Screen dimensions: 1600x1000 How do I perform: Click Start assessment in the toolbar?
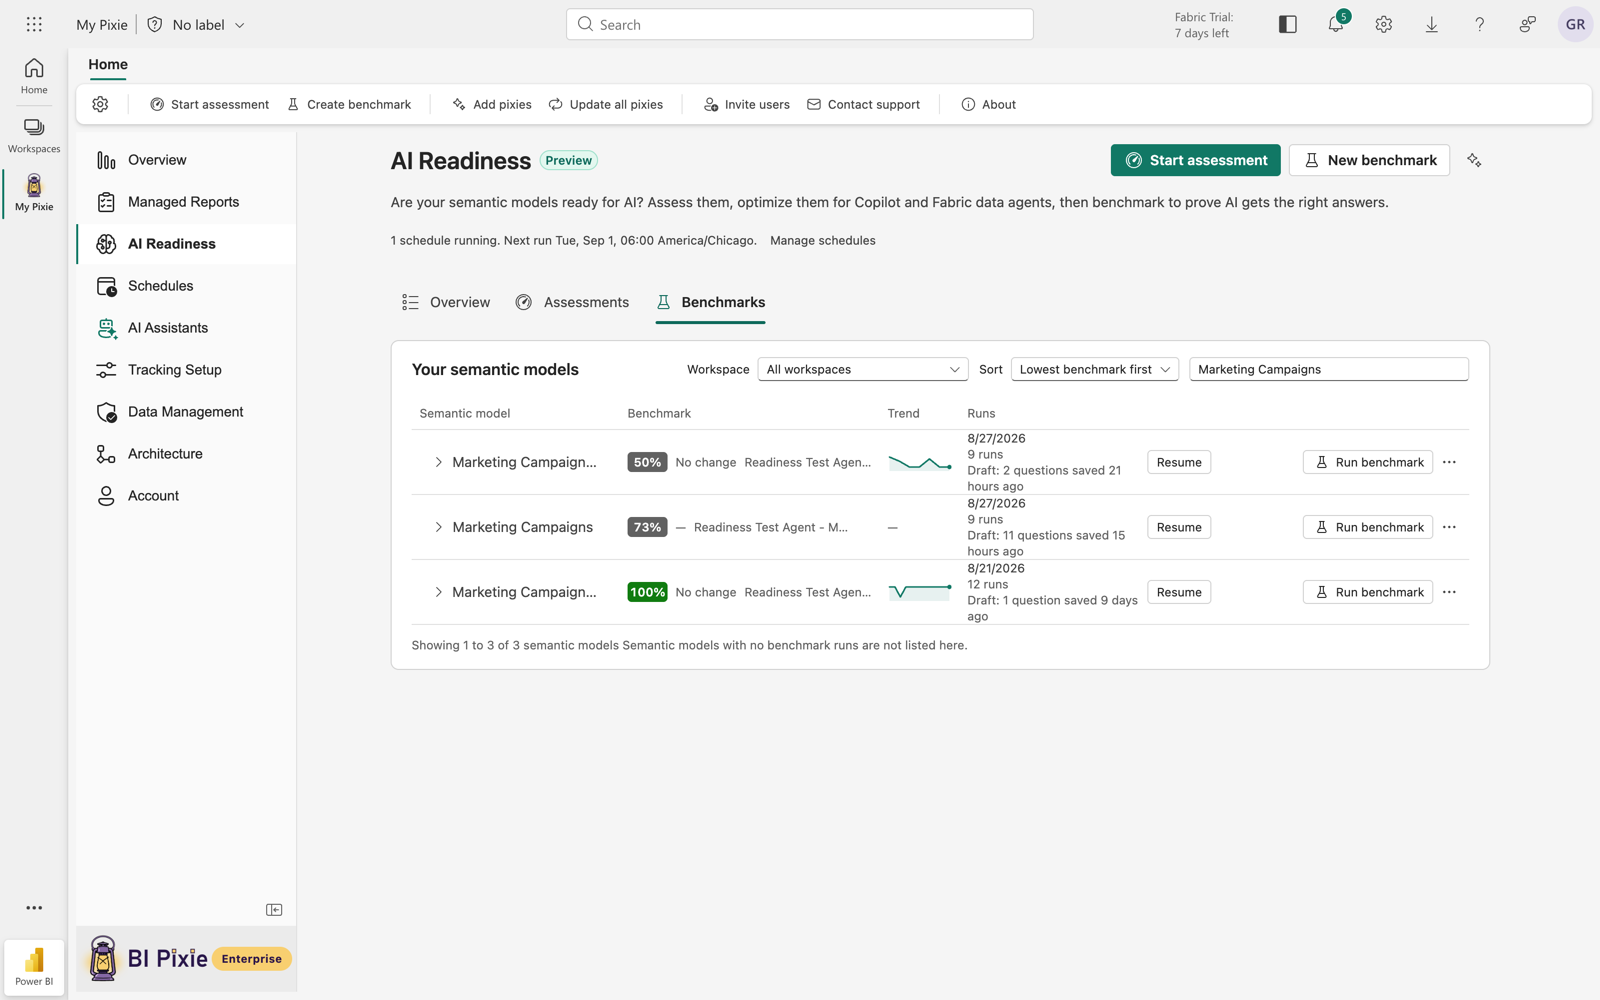[x=209, y=104]
